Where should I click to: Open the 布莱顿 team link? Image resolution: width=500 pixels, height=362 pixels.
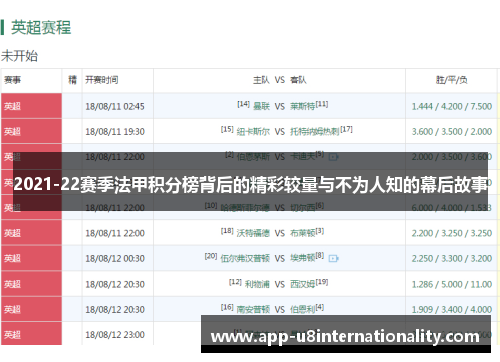coord(302,233)
